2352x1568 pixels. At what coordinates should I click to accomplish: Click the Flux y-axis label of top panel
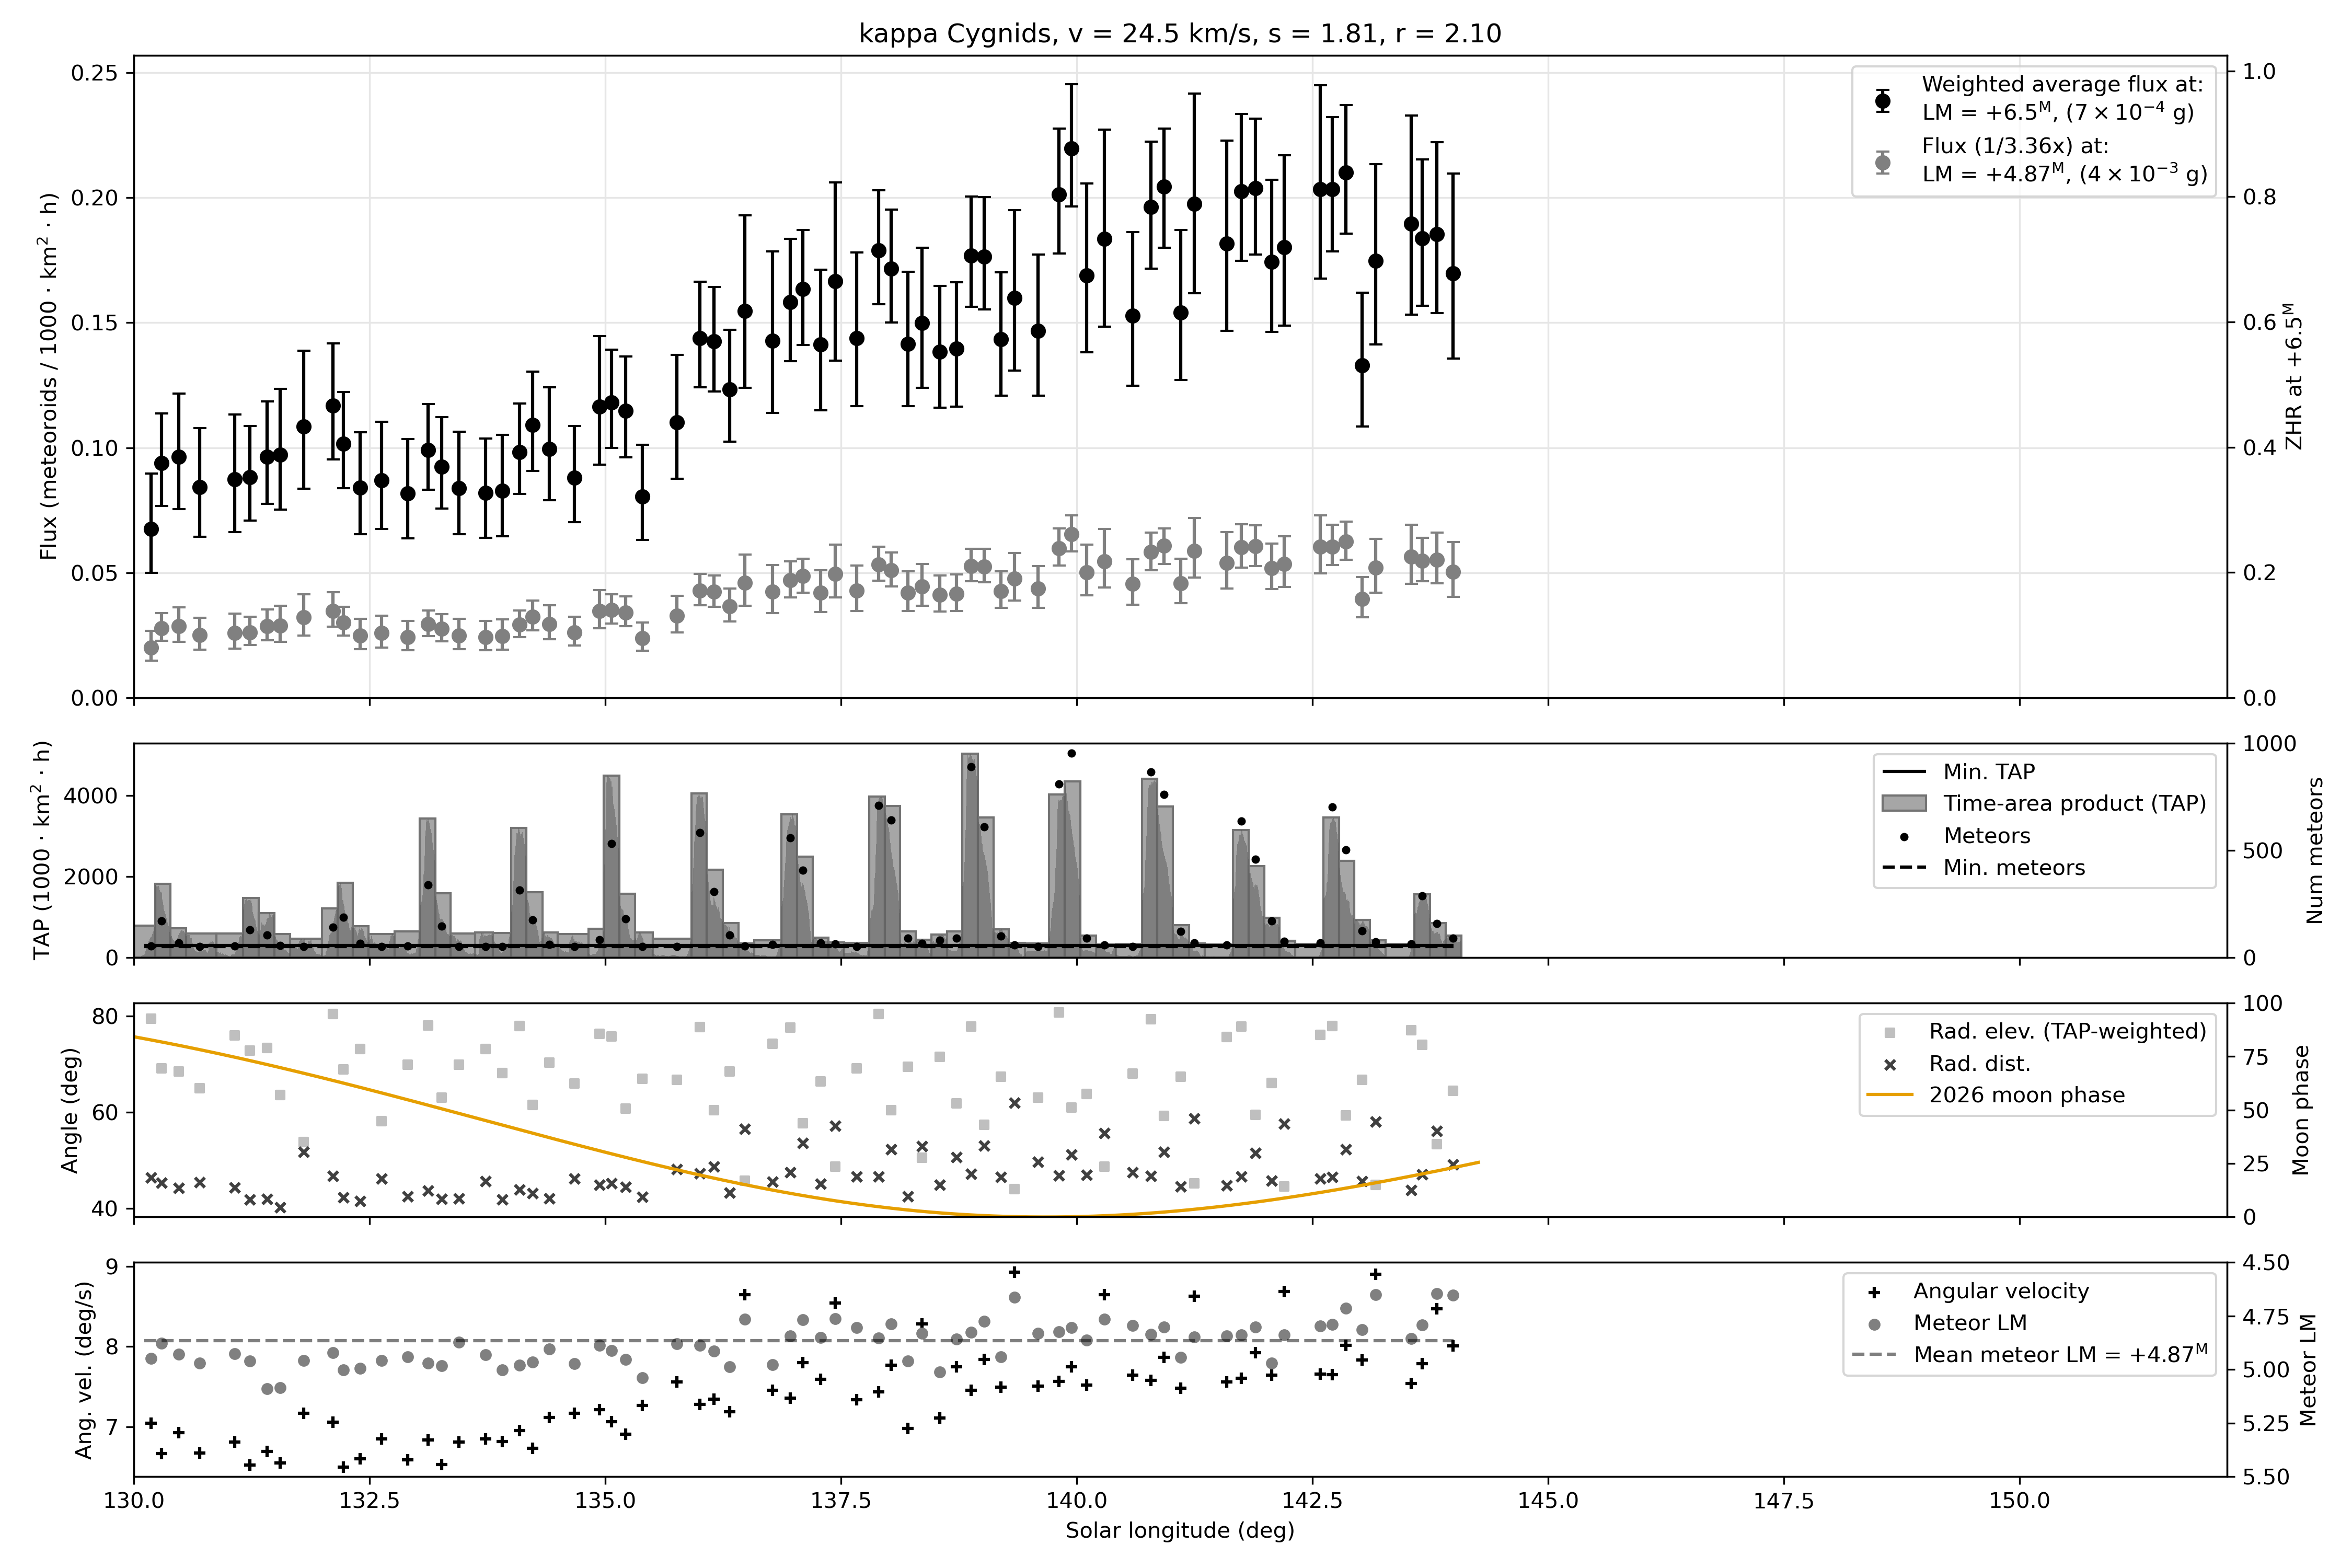[48, 377]
